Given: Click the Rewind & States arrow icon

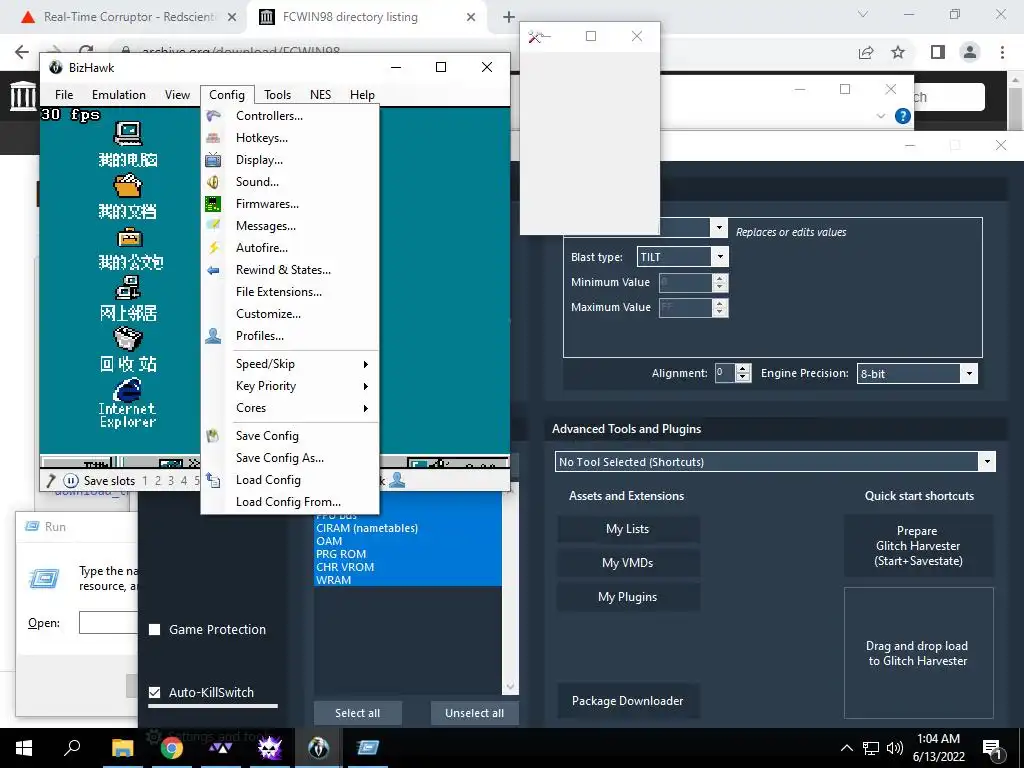Looking at the screenshot, I should point(213,270).
